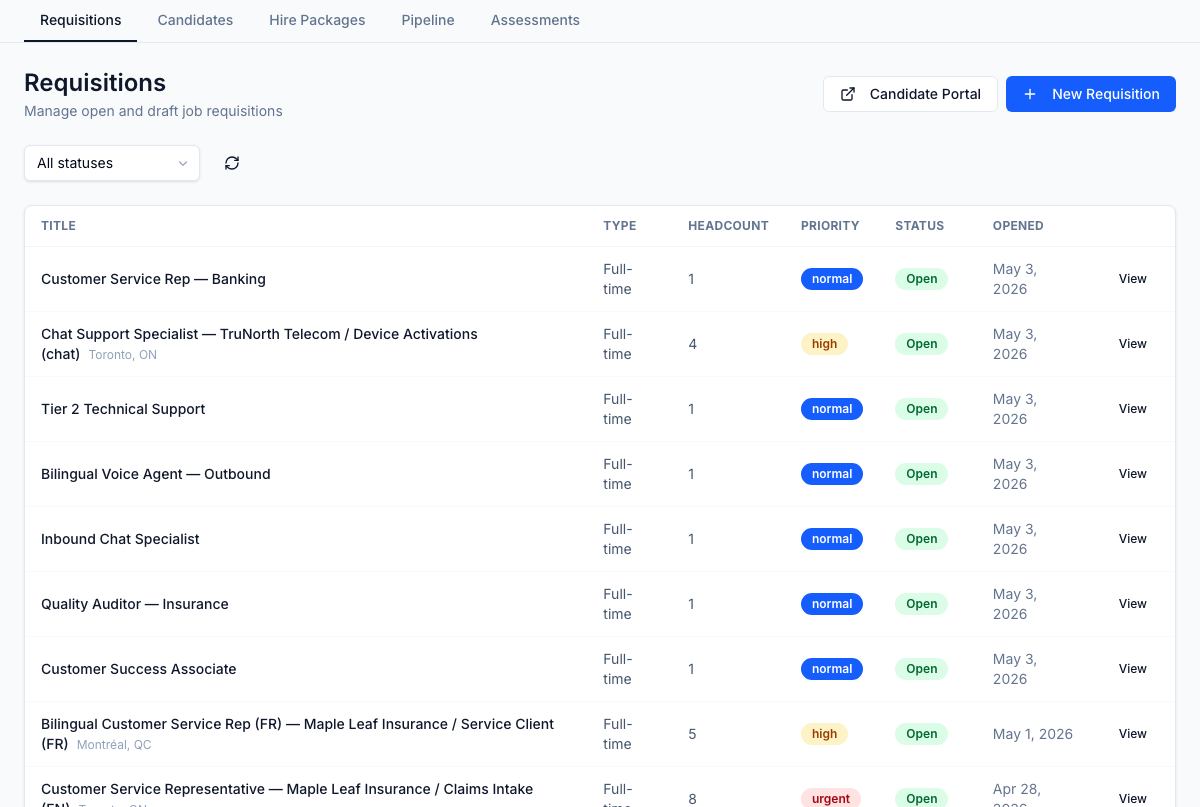Click the Toronto, ON location text
The height and width of the screenshot is (807, 1200).
(122, 355)
